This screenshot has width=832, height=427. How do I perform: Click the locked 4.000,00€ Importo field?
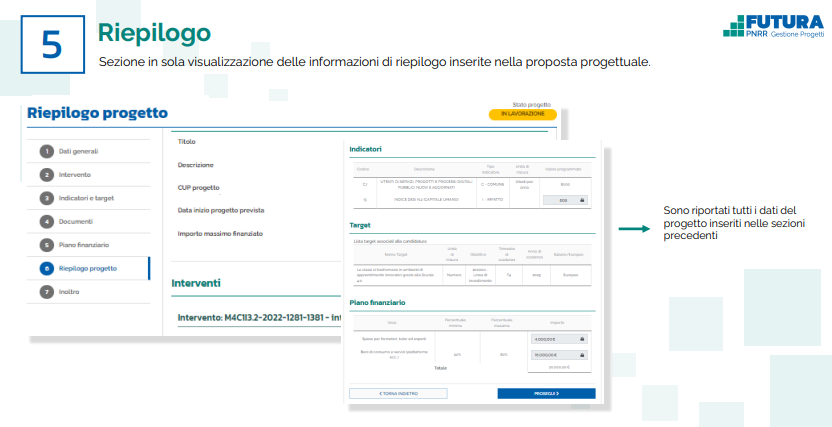pyautogui.click(x=559, y=339)
